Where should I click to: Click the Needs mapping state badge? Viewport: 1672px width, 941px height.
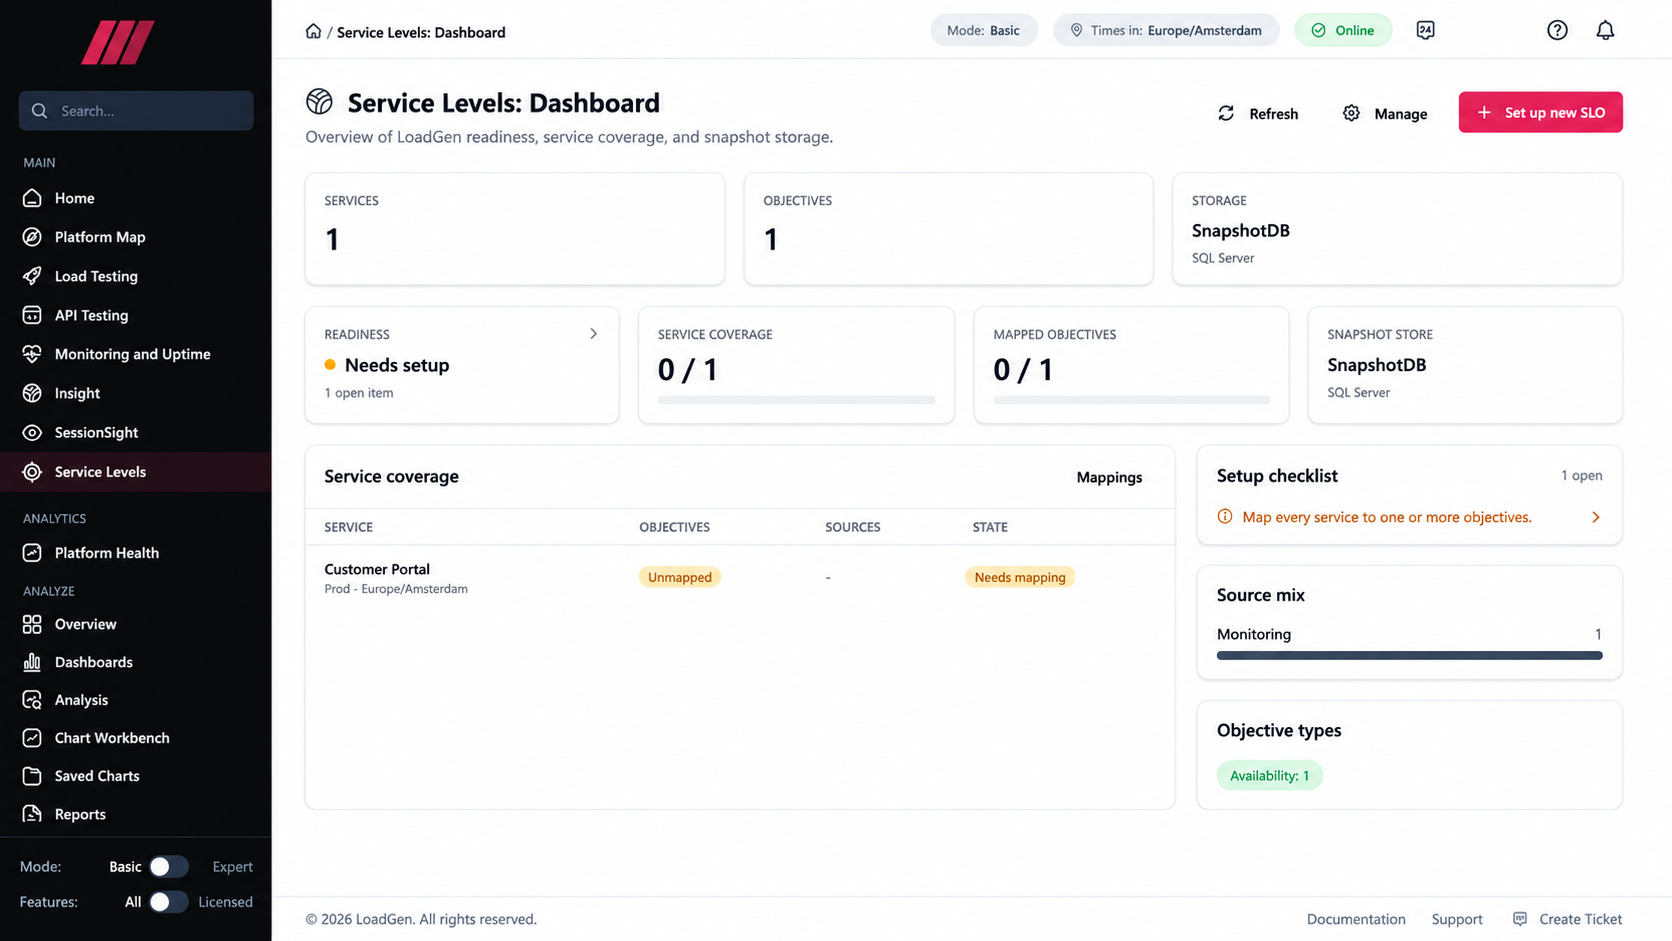(x=1020, y=577)
